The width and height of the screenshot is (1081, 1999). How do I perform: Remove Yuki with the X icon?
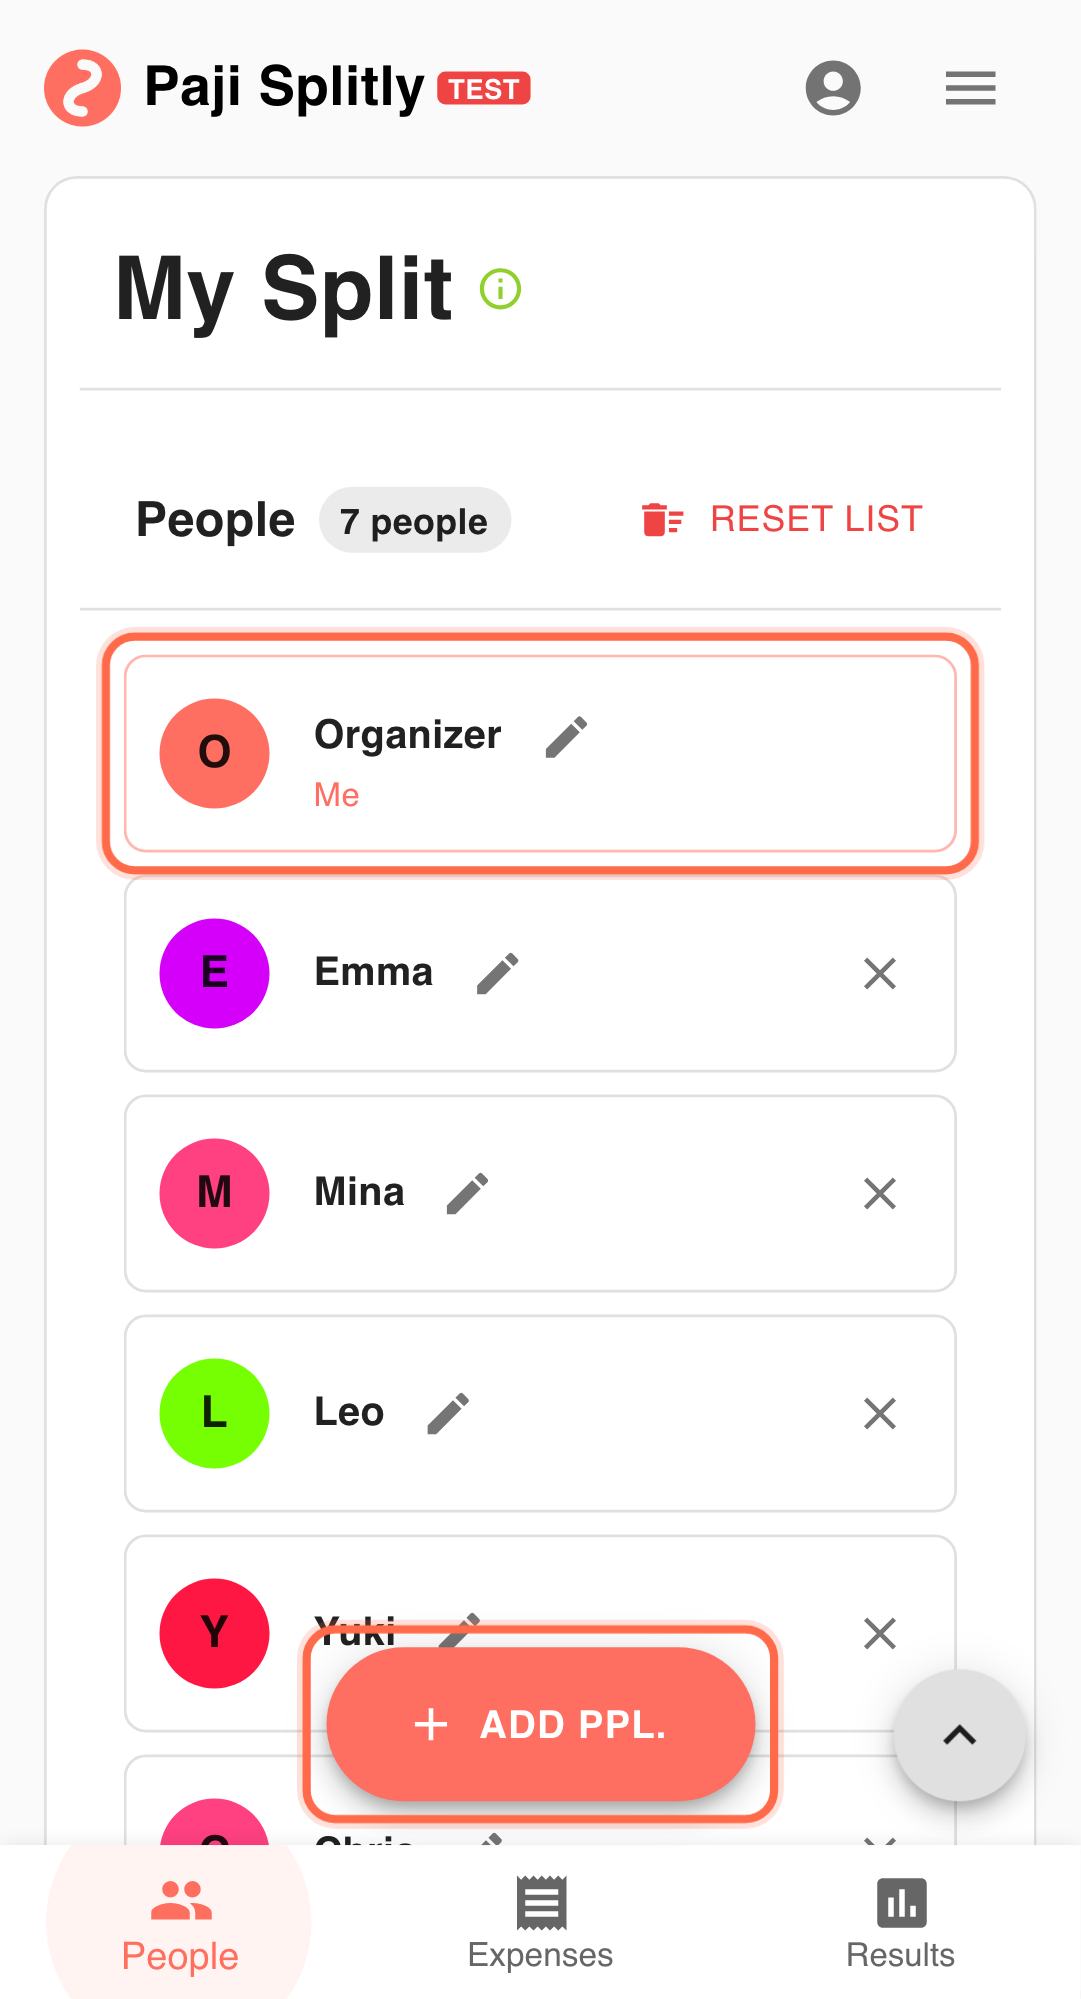[x=879, y=1633]
